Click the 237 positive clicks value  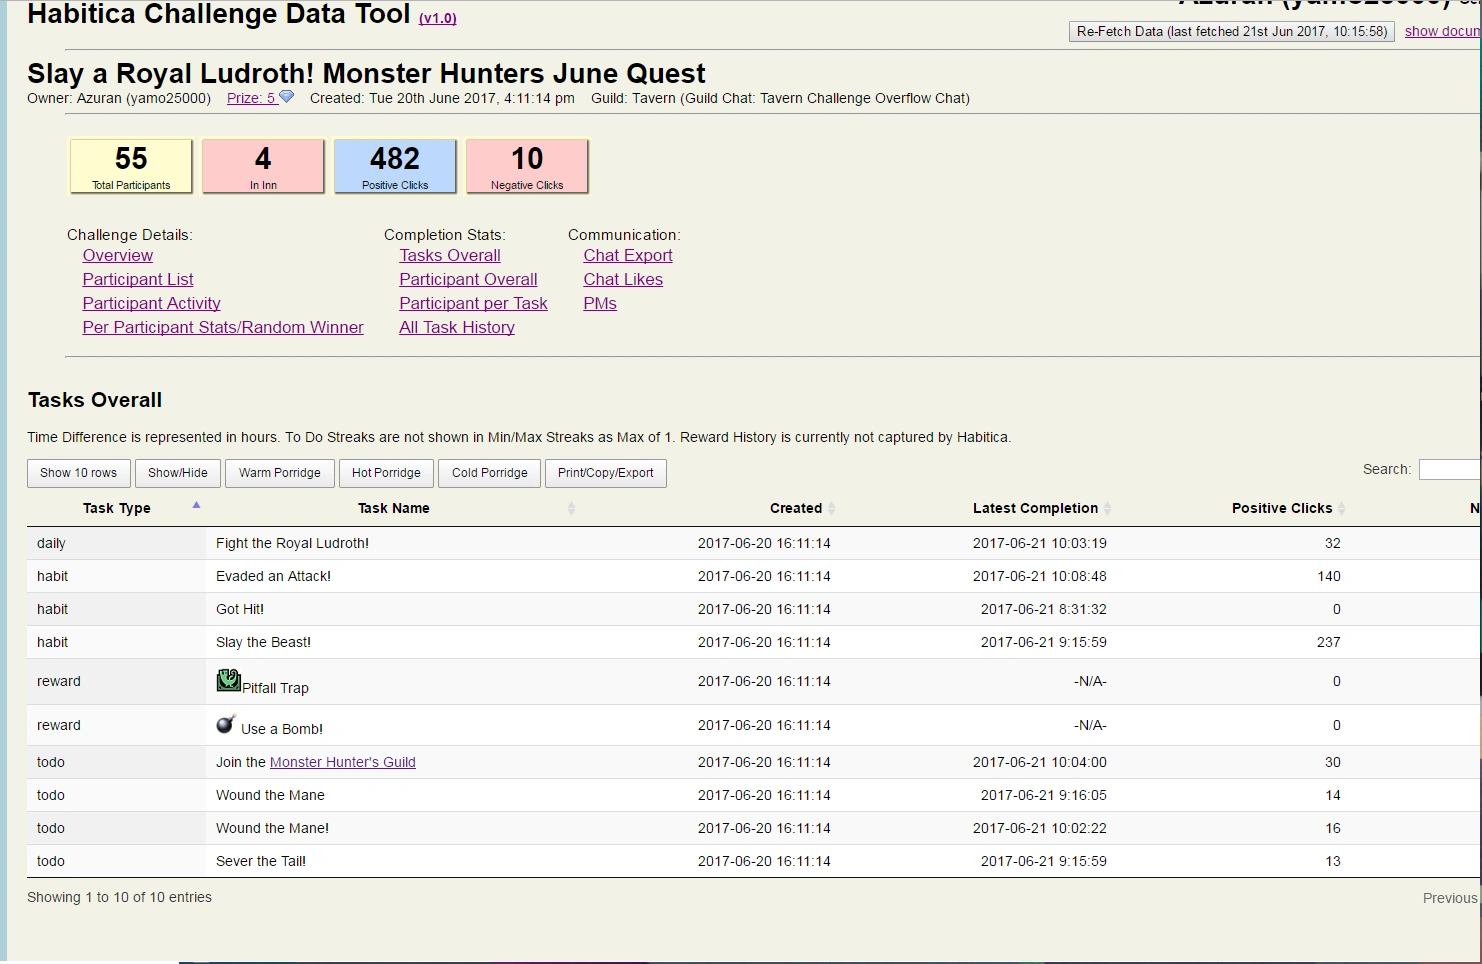pos(1329,642)
